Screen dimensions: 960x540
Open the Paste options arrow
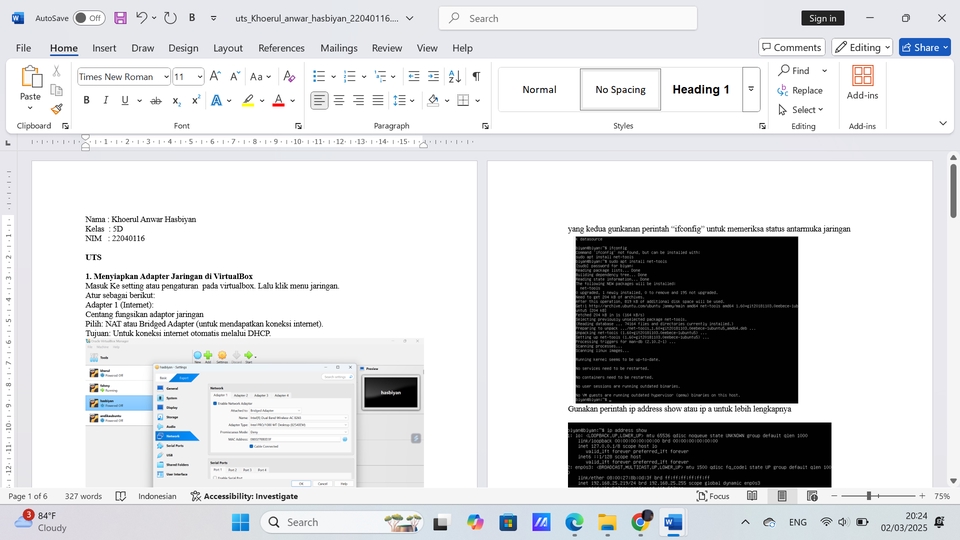(x=30, y=108)
